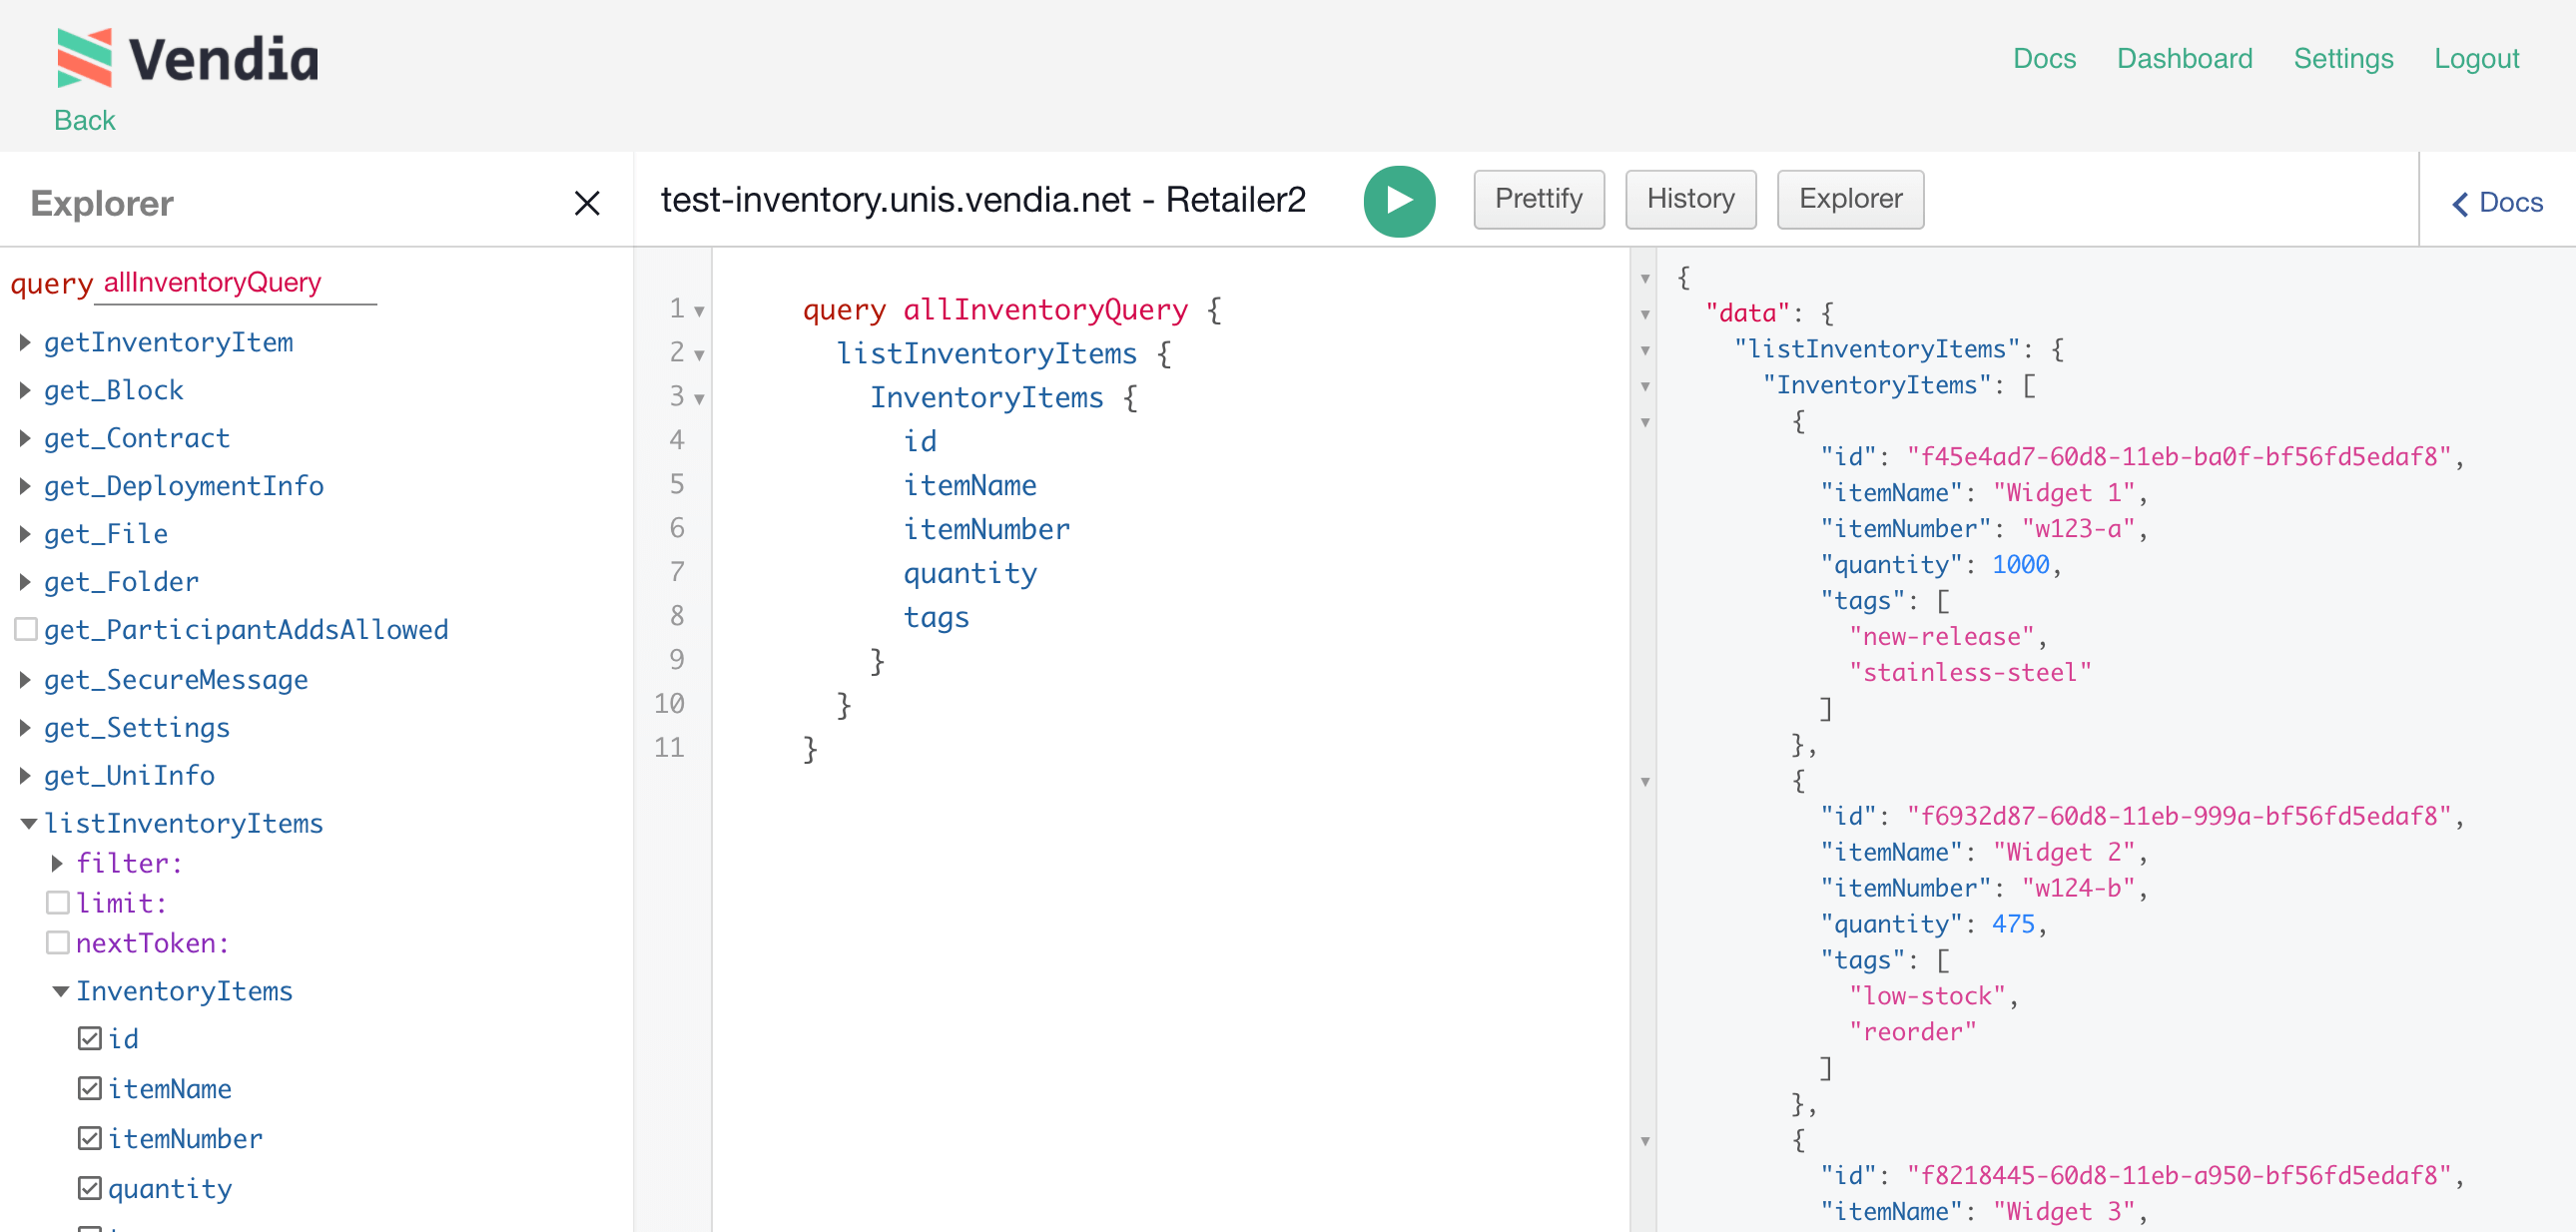Click 'quantity' on editor line 7
This screenshot has width=2576, height=1232.
pyautogui.click(x=970, y=574)
